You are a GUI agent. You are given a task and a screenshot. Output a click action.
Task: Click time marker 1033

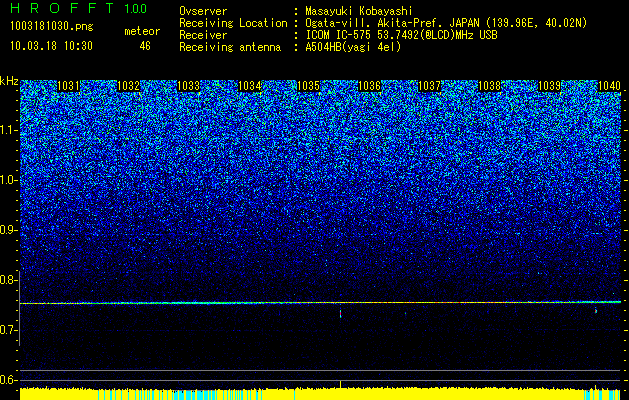pos(189,85)
